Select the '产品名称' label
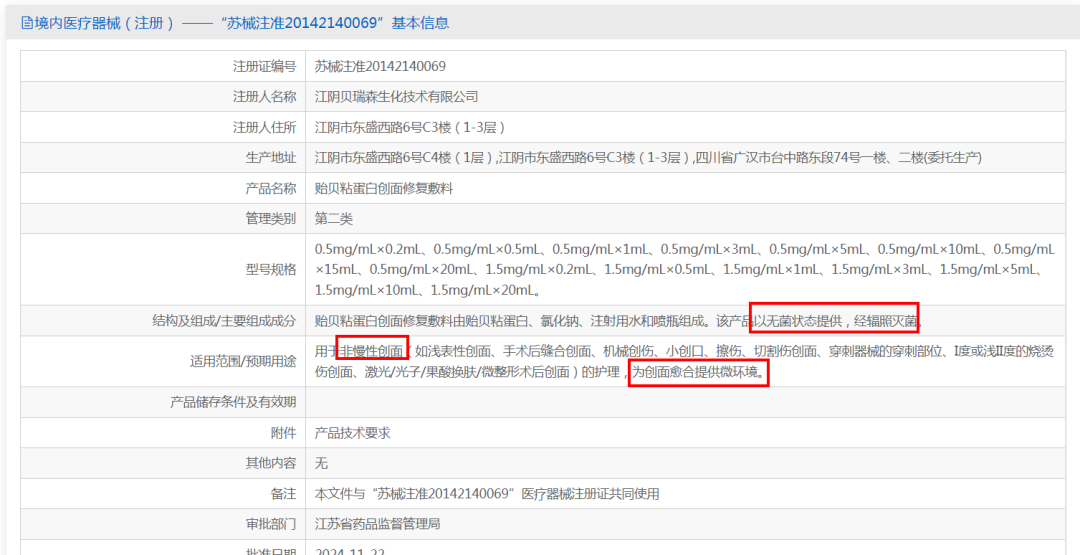1080x555 pixels. 271,189
